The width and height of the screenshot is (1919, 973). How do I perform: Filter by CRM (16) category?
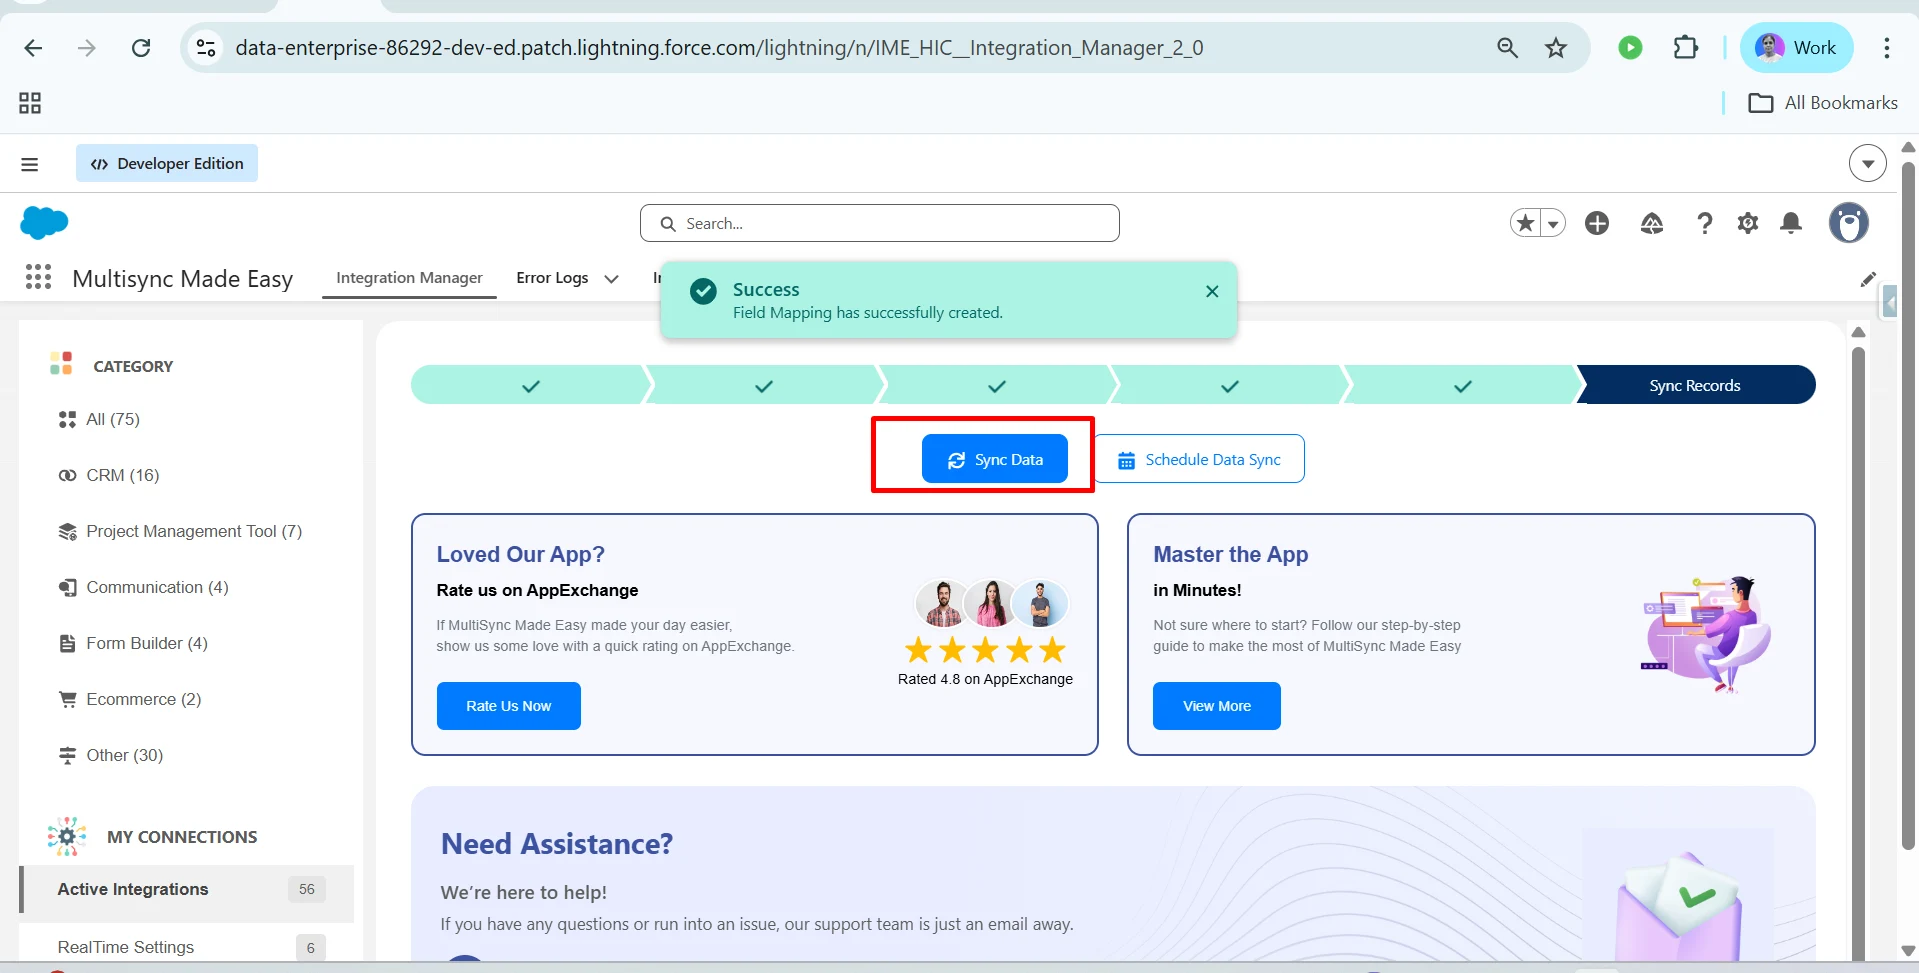click(109, 475)
